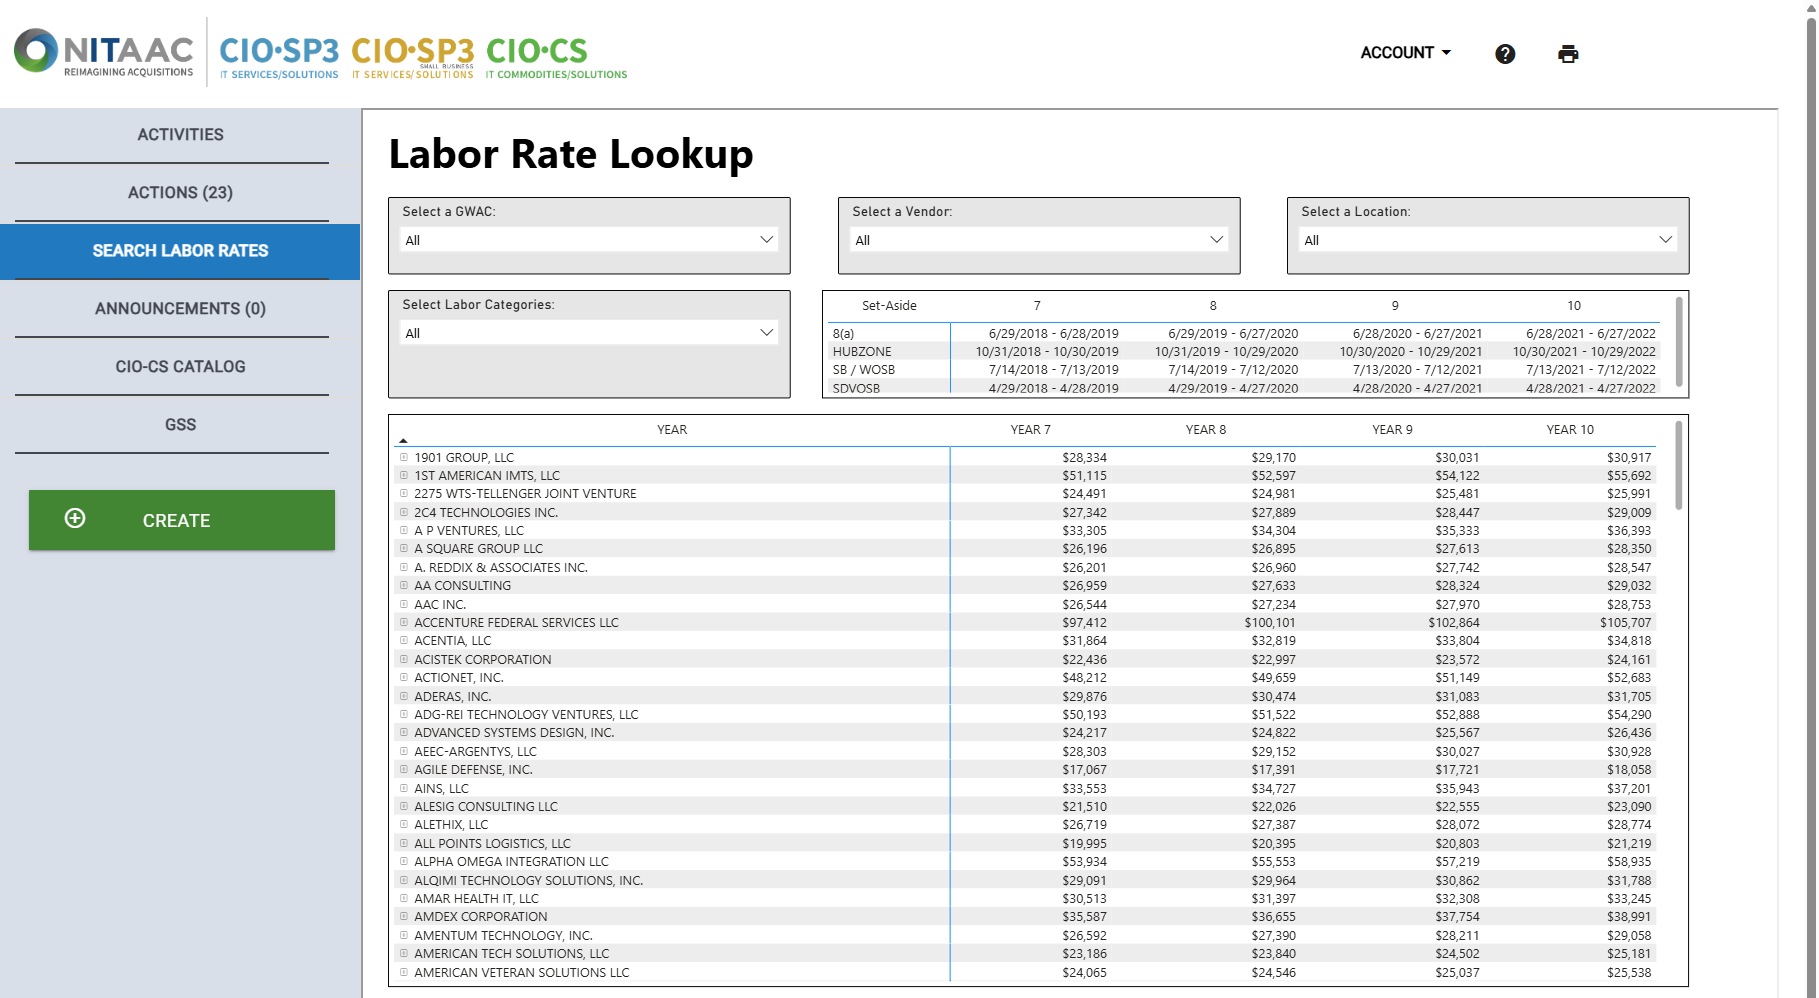Viewport: 1819px width, 998px height.
Task: Click the sort arrow on the YEAR column
Action: (x=404, y=438)
